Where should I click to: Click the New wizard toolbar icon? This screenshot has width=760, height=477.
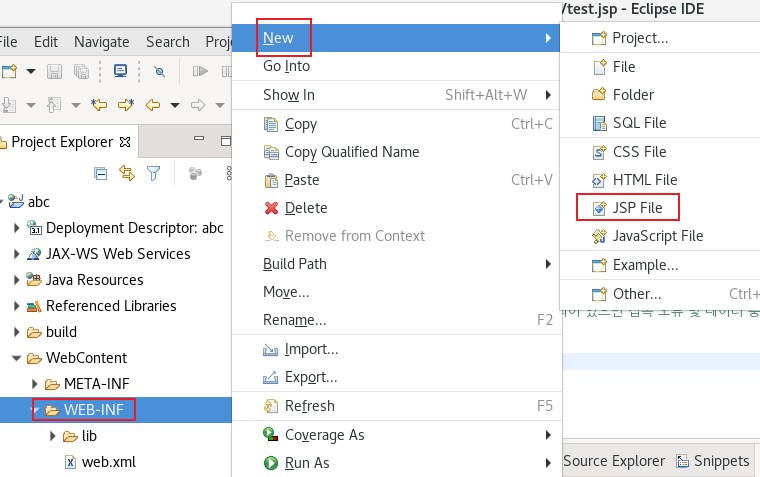click(10, 72)
